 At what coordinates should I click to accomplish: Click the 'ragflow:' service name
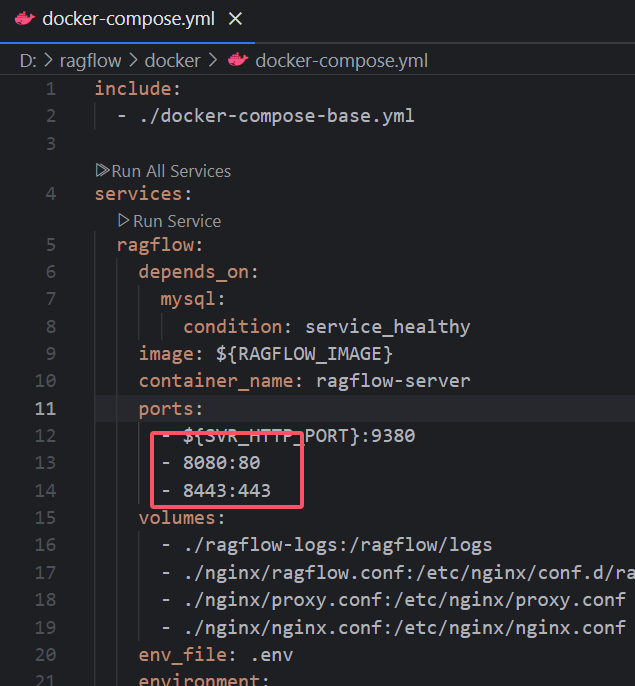click(x=160, y=245)
